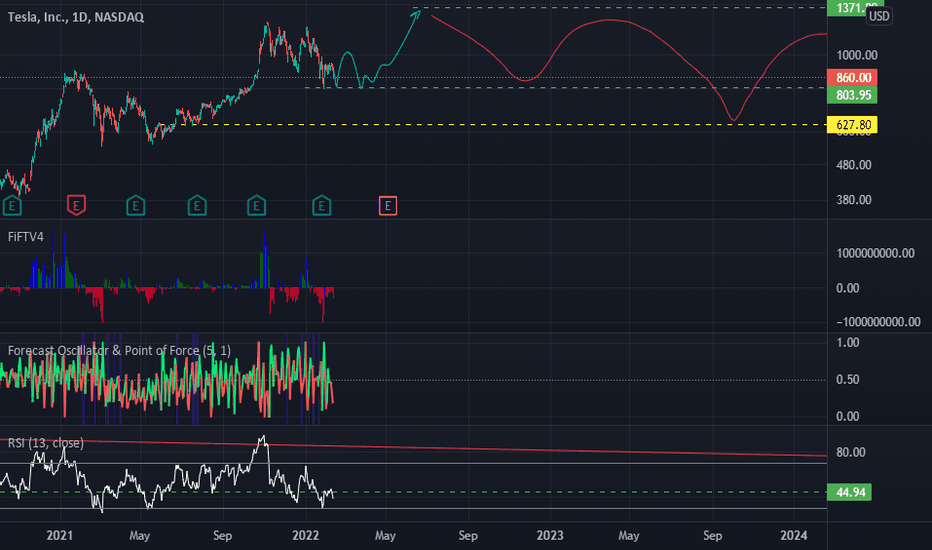Click the teal earnings marker before 2021 at chart start

click(x=12, y=205)
